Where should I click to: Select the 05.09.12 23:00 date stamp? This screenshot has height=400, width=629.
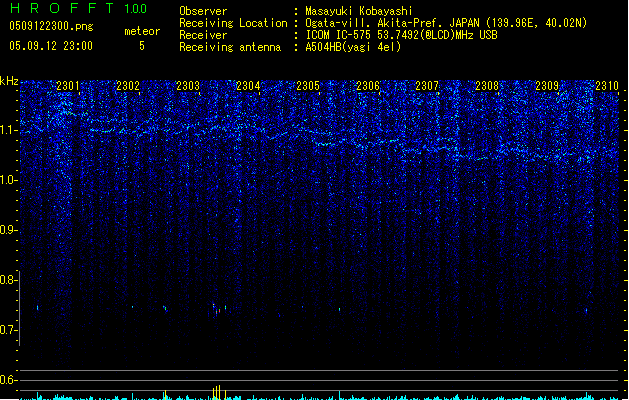coord(50,46)
